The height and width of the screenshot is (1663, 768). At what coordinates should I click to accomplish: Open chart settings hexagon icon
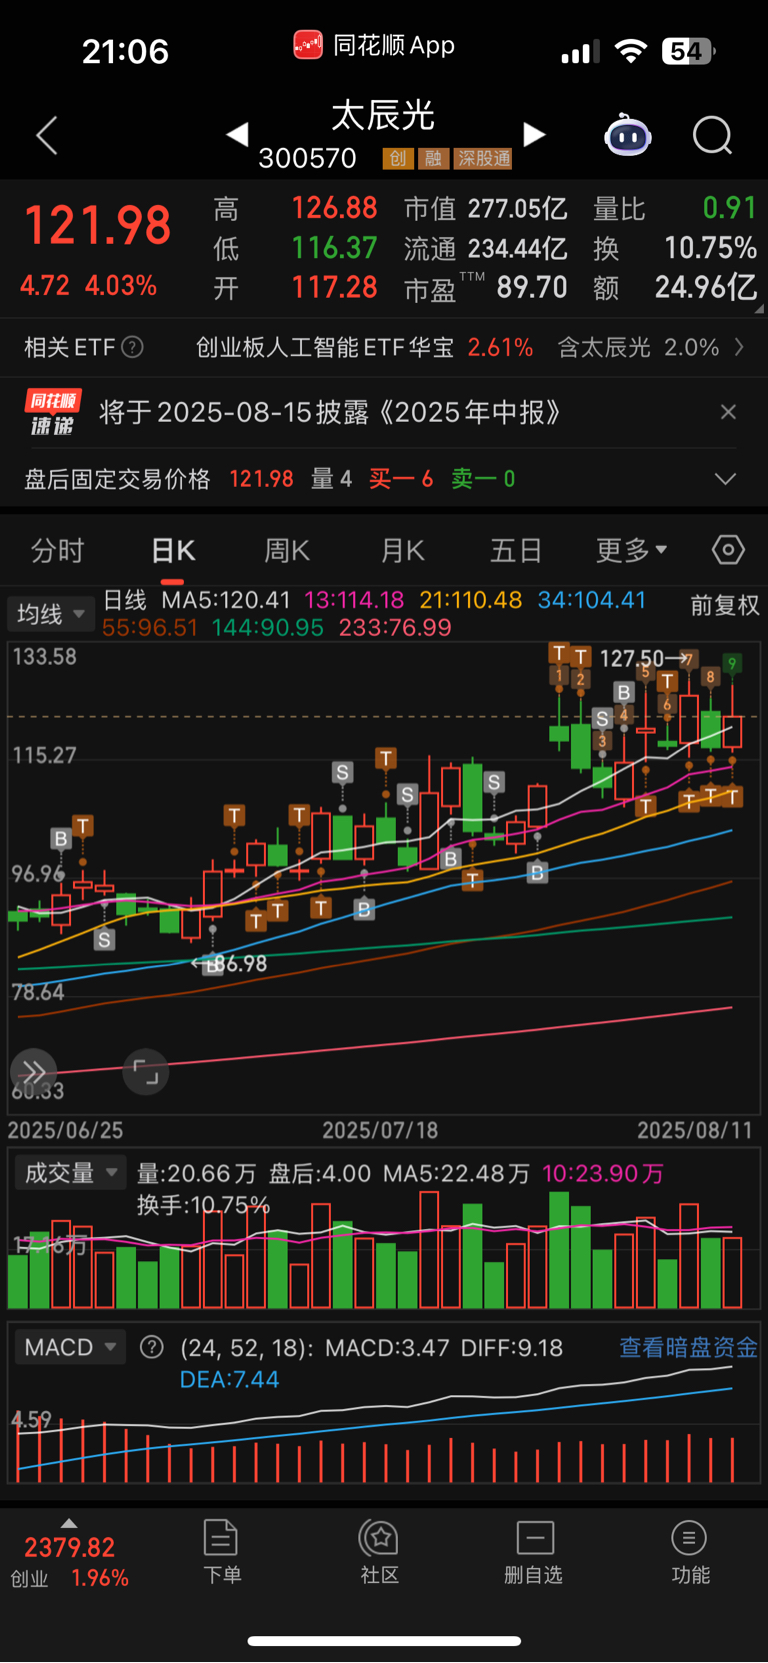[x=728, y=550]
